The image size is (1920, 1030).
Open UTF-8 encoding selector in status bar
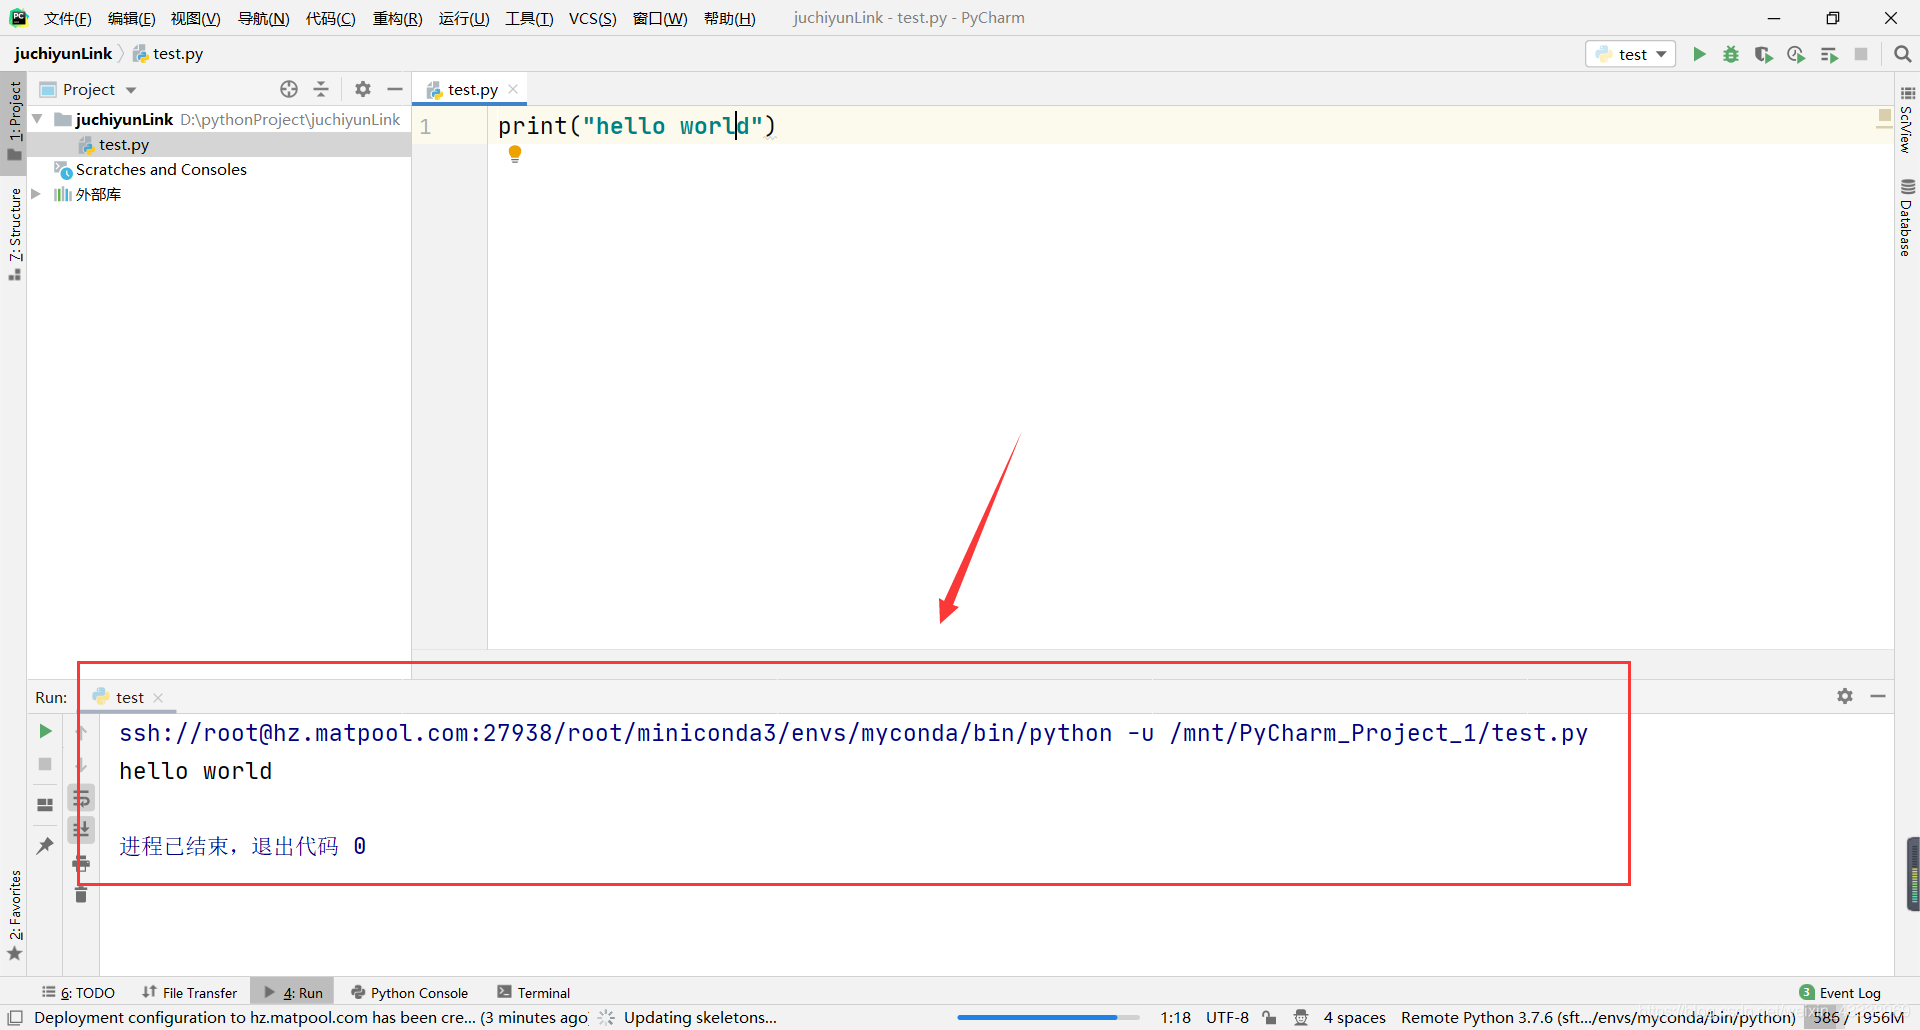point(1227,1017)
